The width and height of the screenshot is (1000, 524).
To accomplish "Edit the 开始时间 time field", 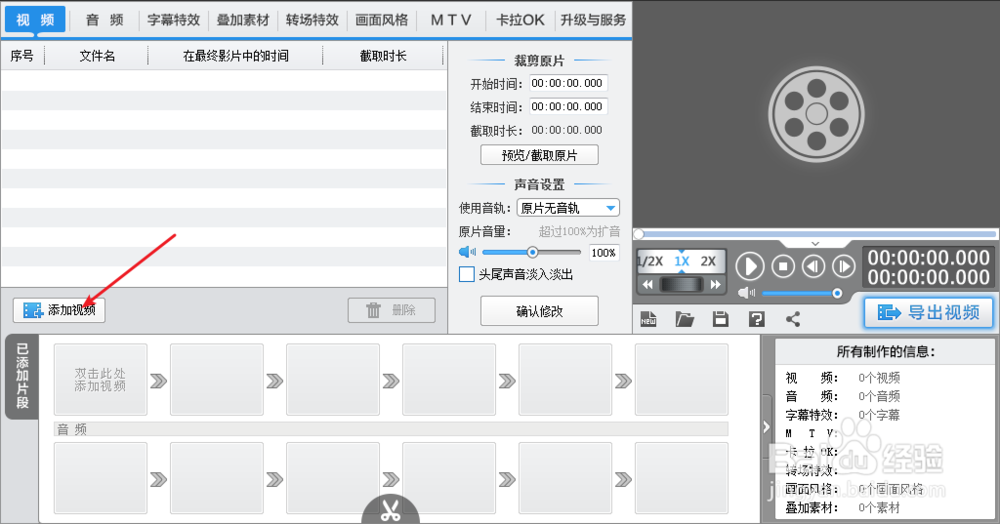I will pyautogui.click(x=568, y=83).
